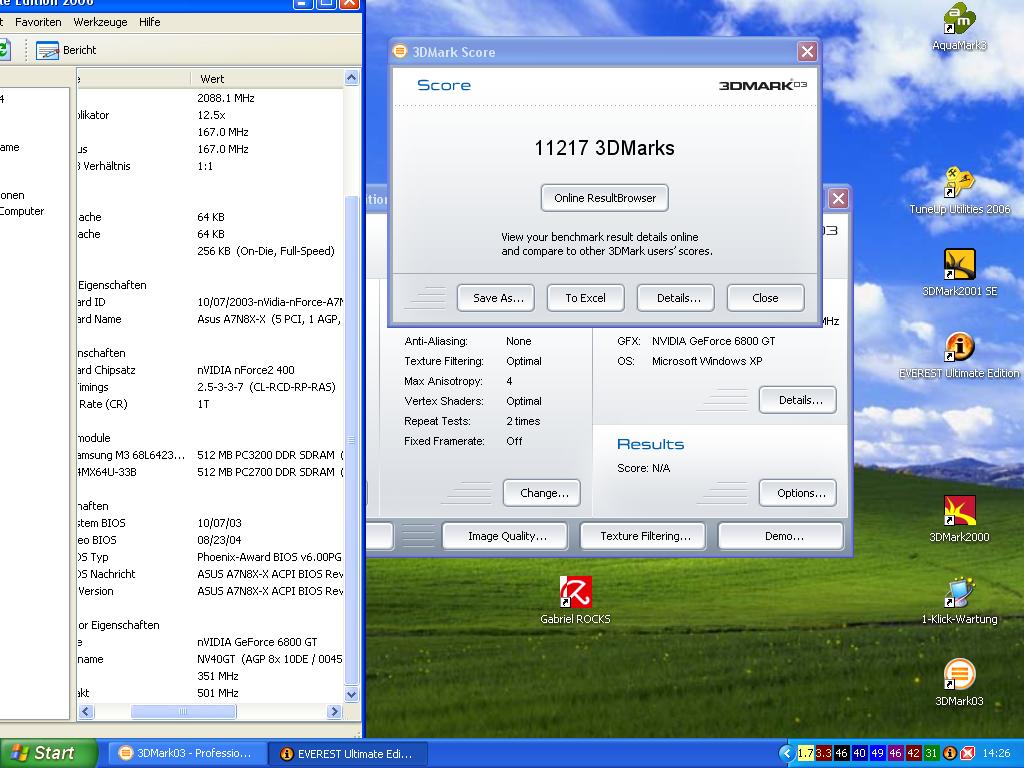Open the 3DMark2001 SE desktop icon
Image resolution: width=1024 pixels, height=768 pixels.
pos(959,272)
